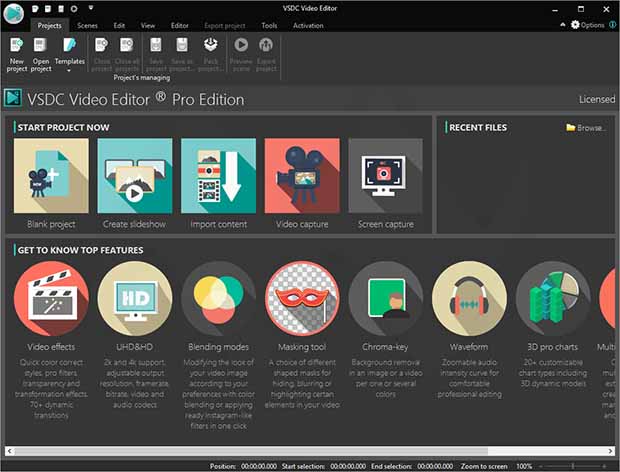
Task: Open Options with the gear icon
Action: click(x=588, y=25)
